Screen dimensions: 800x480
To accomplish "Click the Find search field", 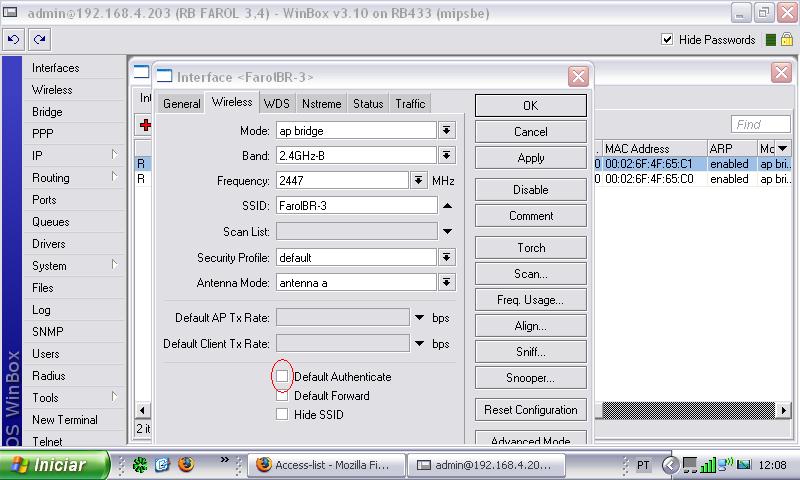I will coord(760,124).
